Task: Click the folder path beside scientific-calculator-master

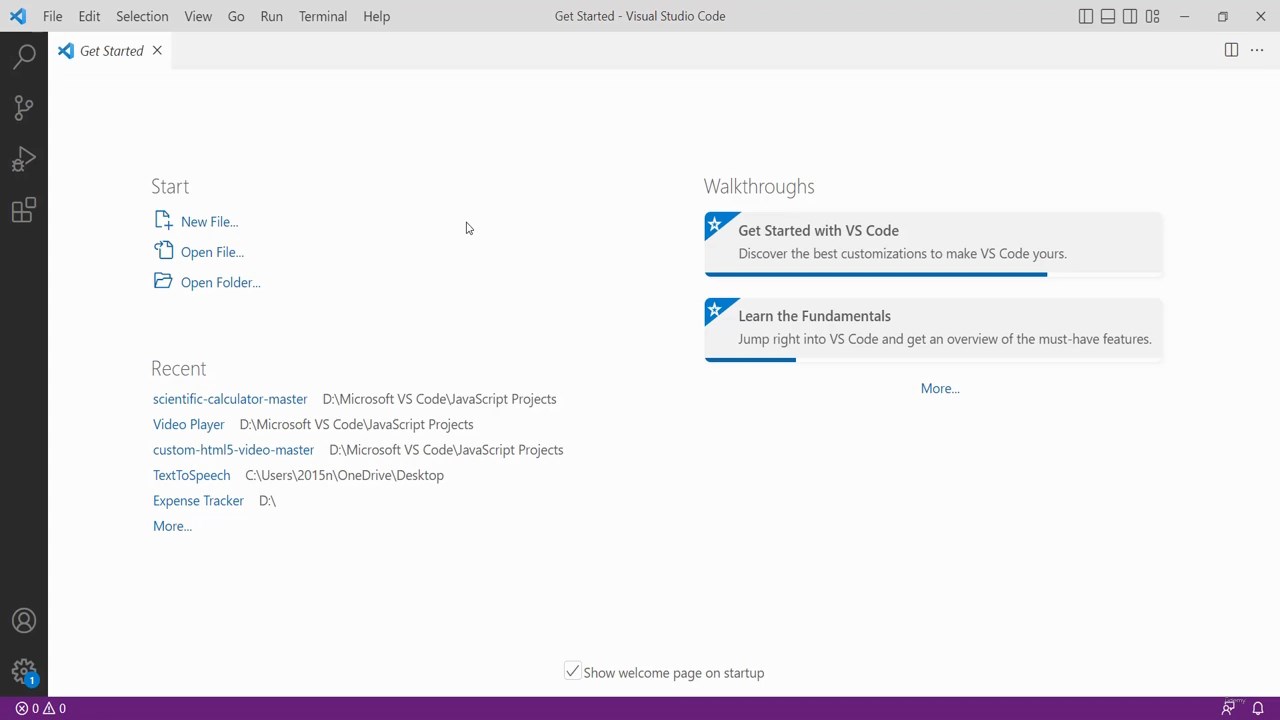Action: [439, 399]
